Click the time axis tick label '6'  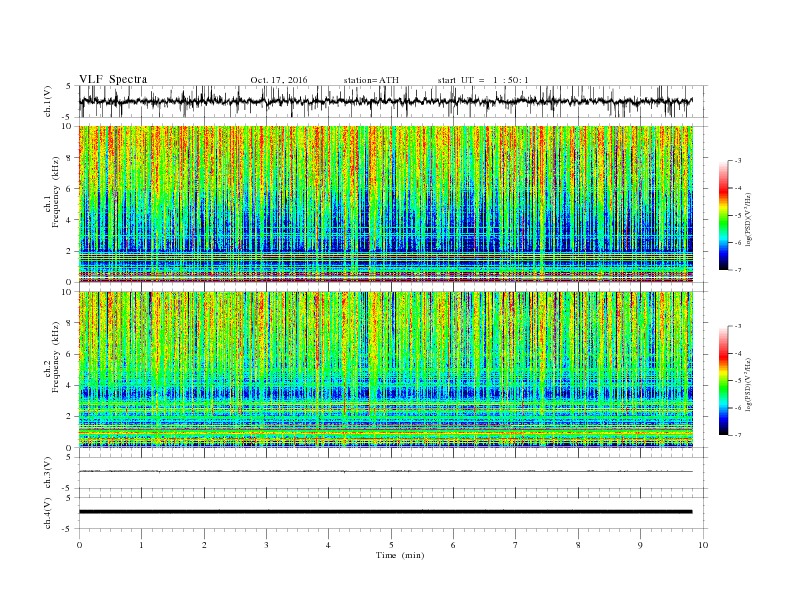click(x=454, y=545)
